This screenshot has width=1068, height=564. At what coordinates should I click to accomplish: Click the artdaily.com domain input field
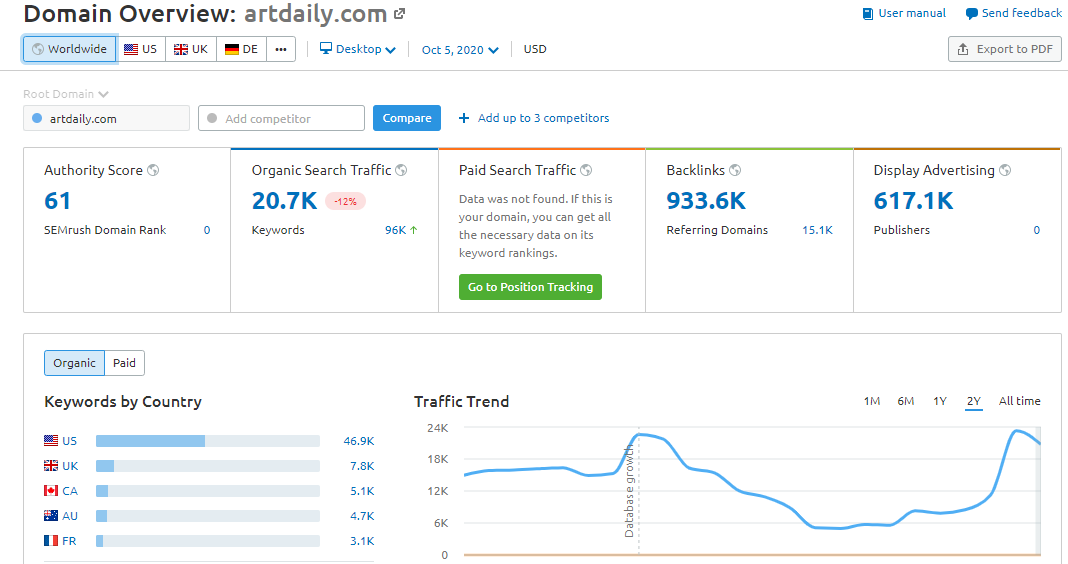tap(106, 118)
